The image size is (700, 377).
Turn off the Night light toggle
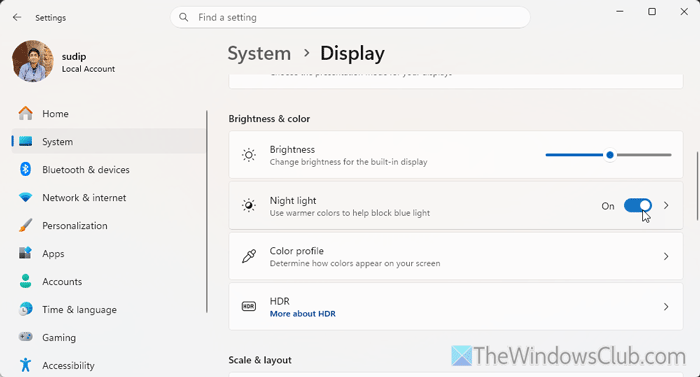pos(638,205)
